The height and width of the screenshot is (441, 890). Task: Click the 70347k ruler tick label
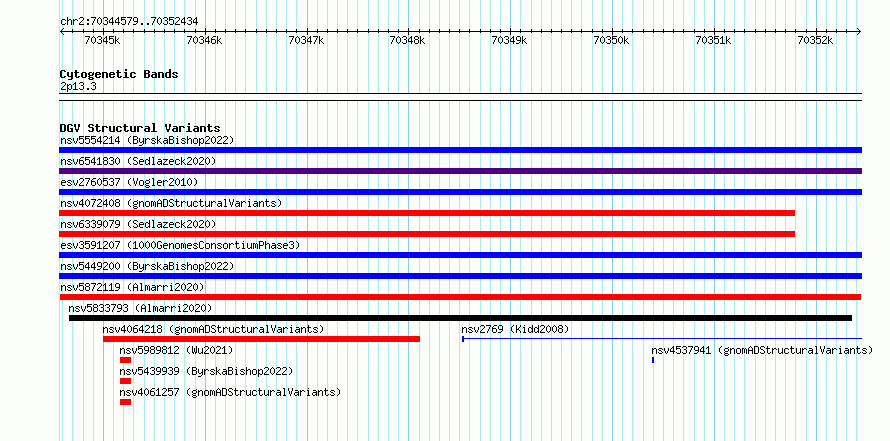click(x=306, y=40)
